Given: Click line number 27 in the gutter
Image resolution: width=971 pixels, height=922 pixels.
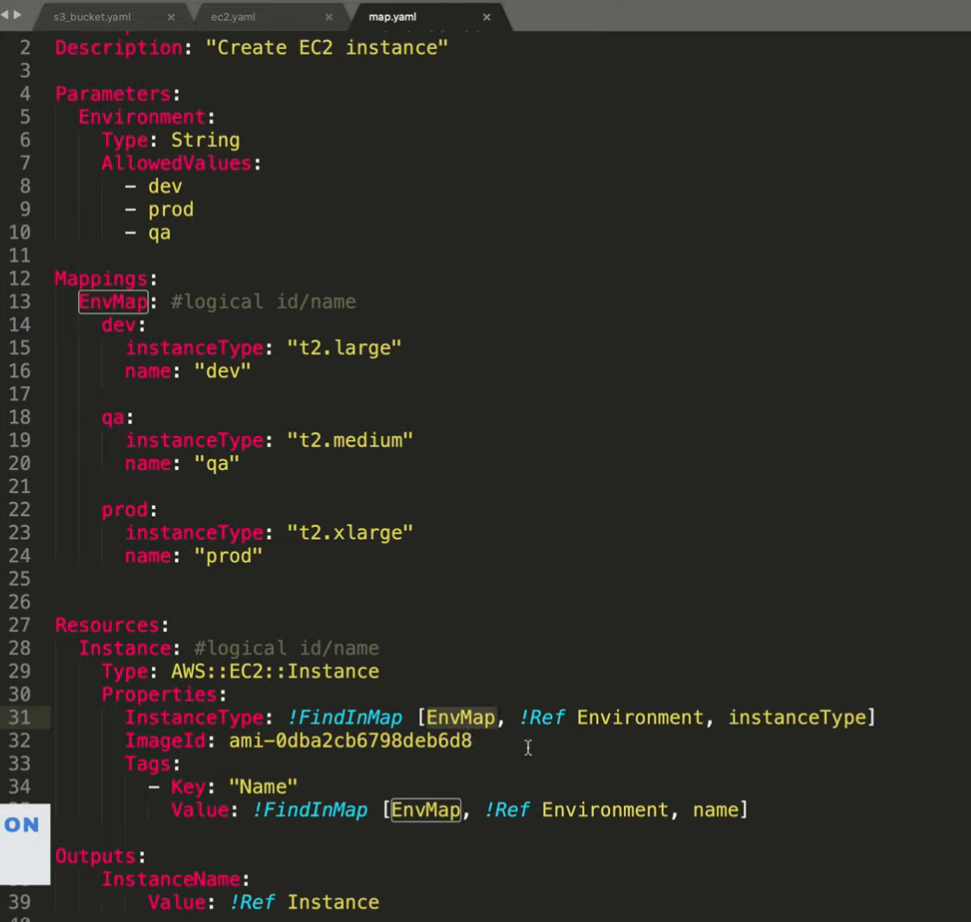Looking at the screenshot, I should point(24,625).
